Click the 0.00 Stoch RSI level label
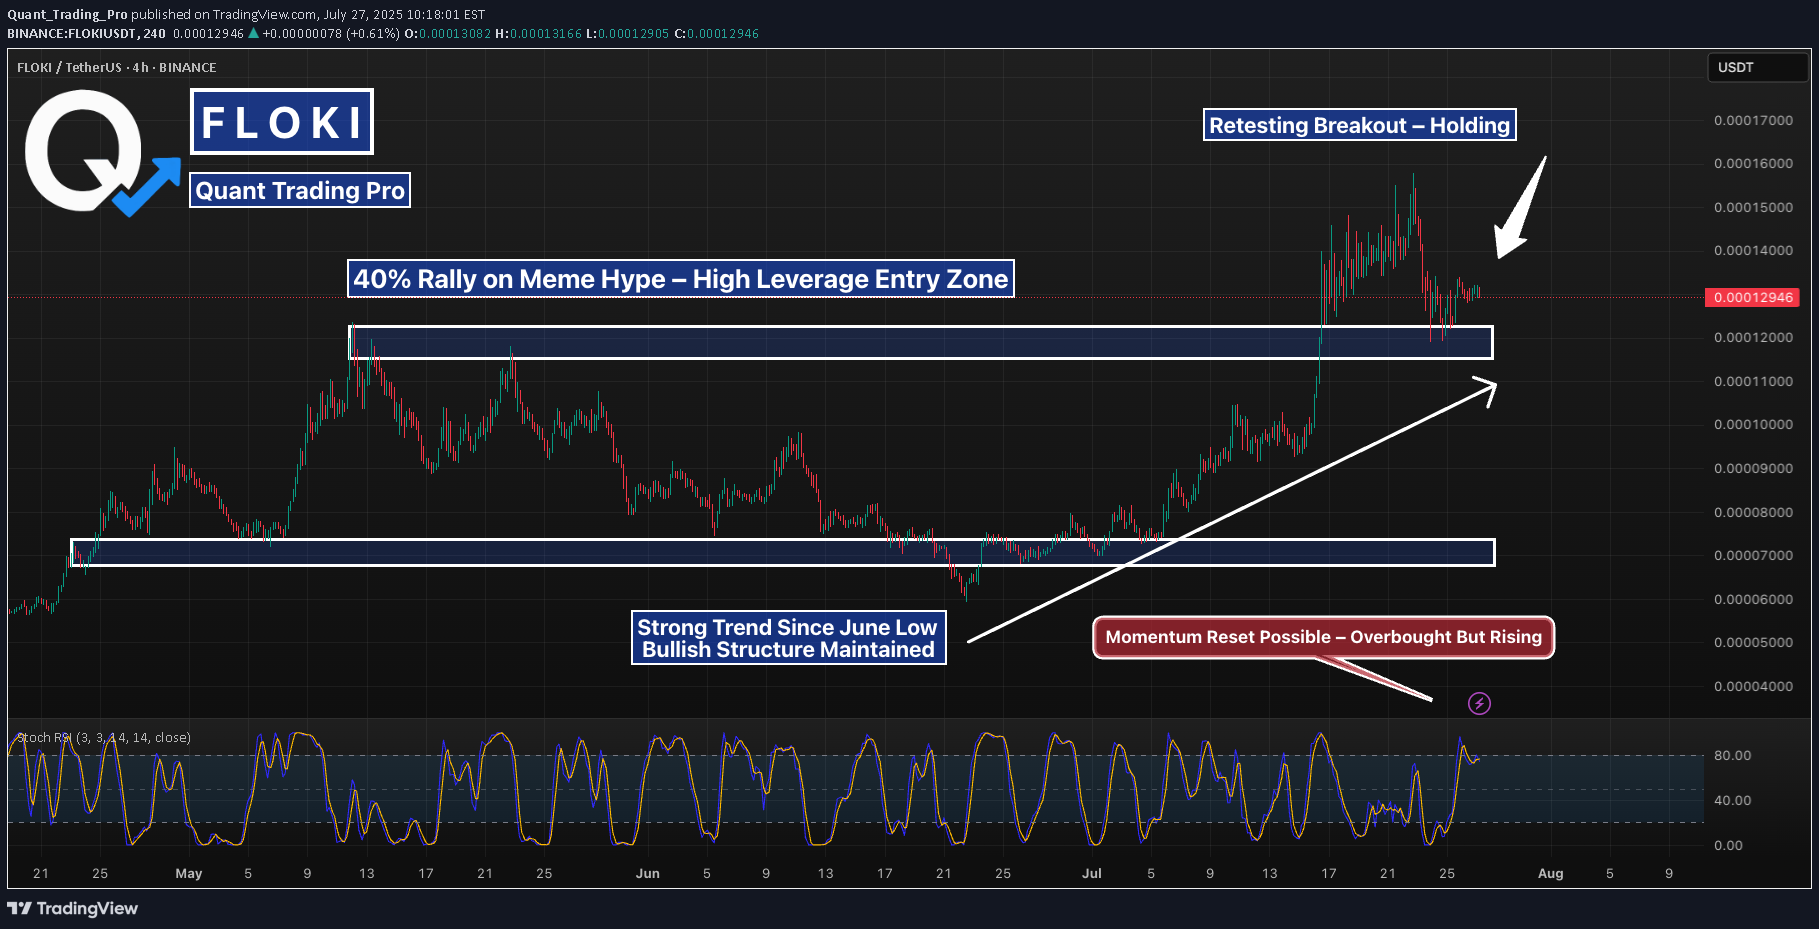This screenshot has width=1819, height=929. pos(1728,845)
